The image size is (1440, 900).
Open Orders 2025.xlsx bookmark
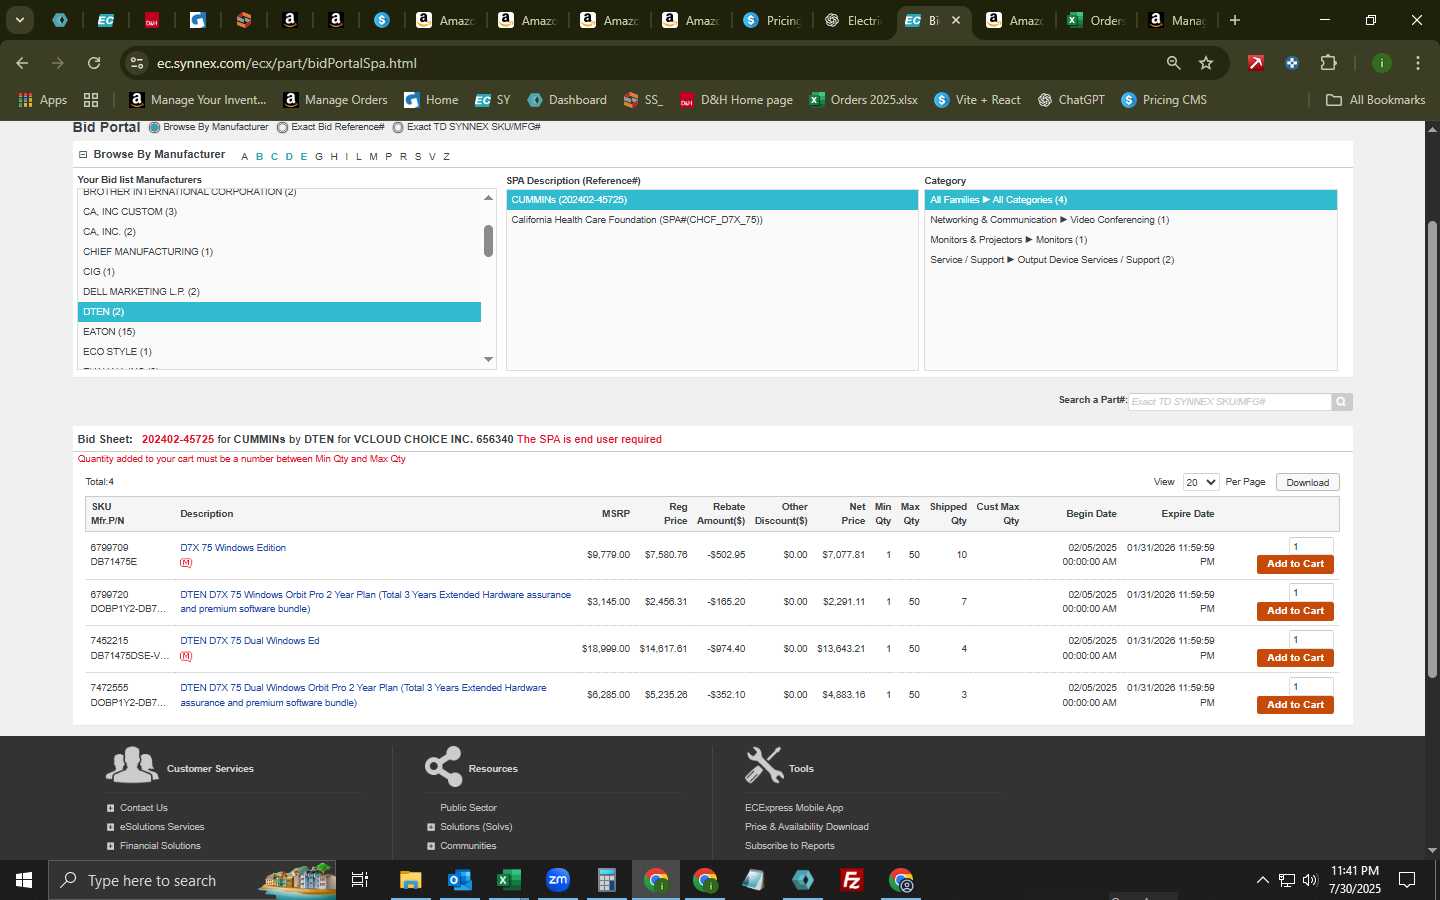point(863,100)
